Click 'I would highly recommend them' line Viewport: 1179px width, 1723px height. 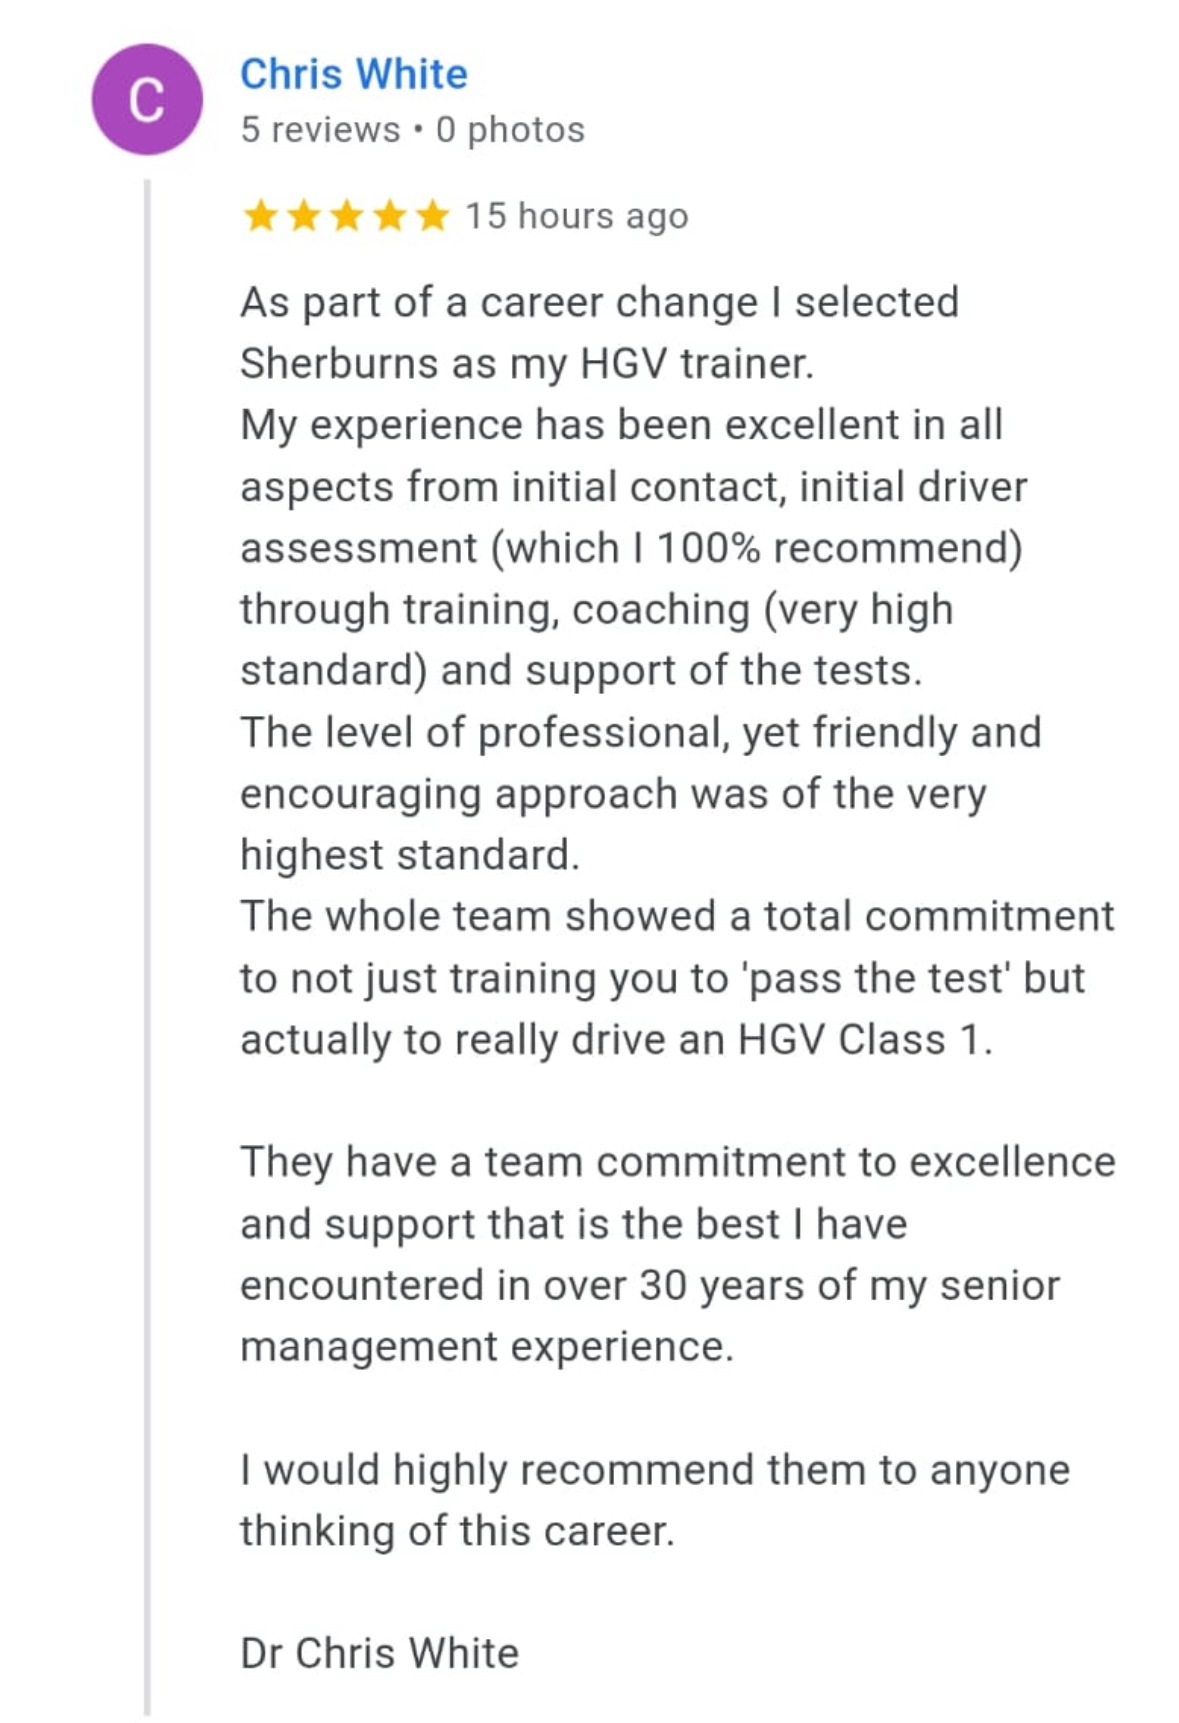[655, 1471]
